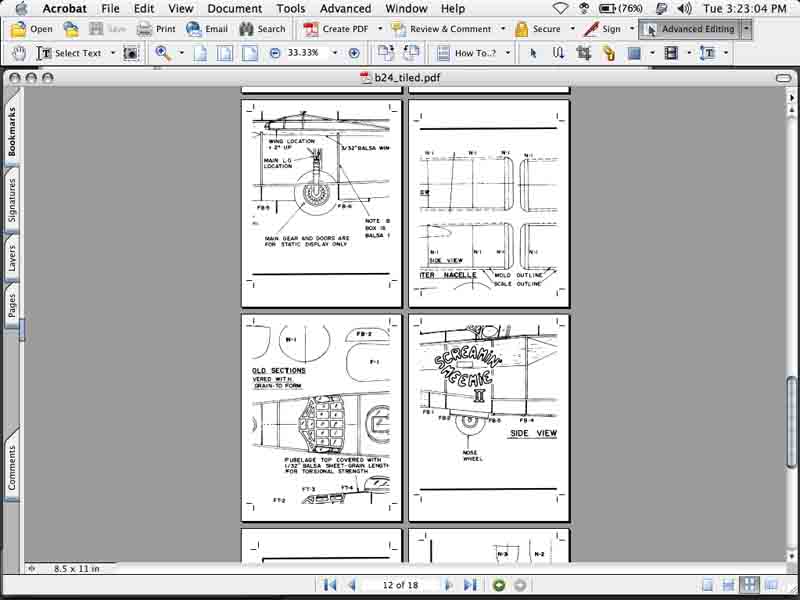Screen dimensions: 800x600
Task: Select the Hand tool
Action: 19,53
